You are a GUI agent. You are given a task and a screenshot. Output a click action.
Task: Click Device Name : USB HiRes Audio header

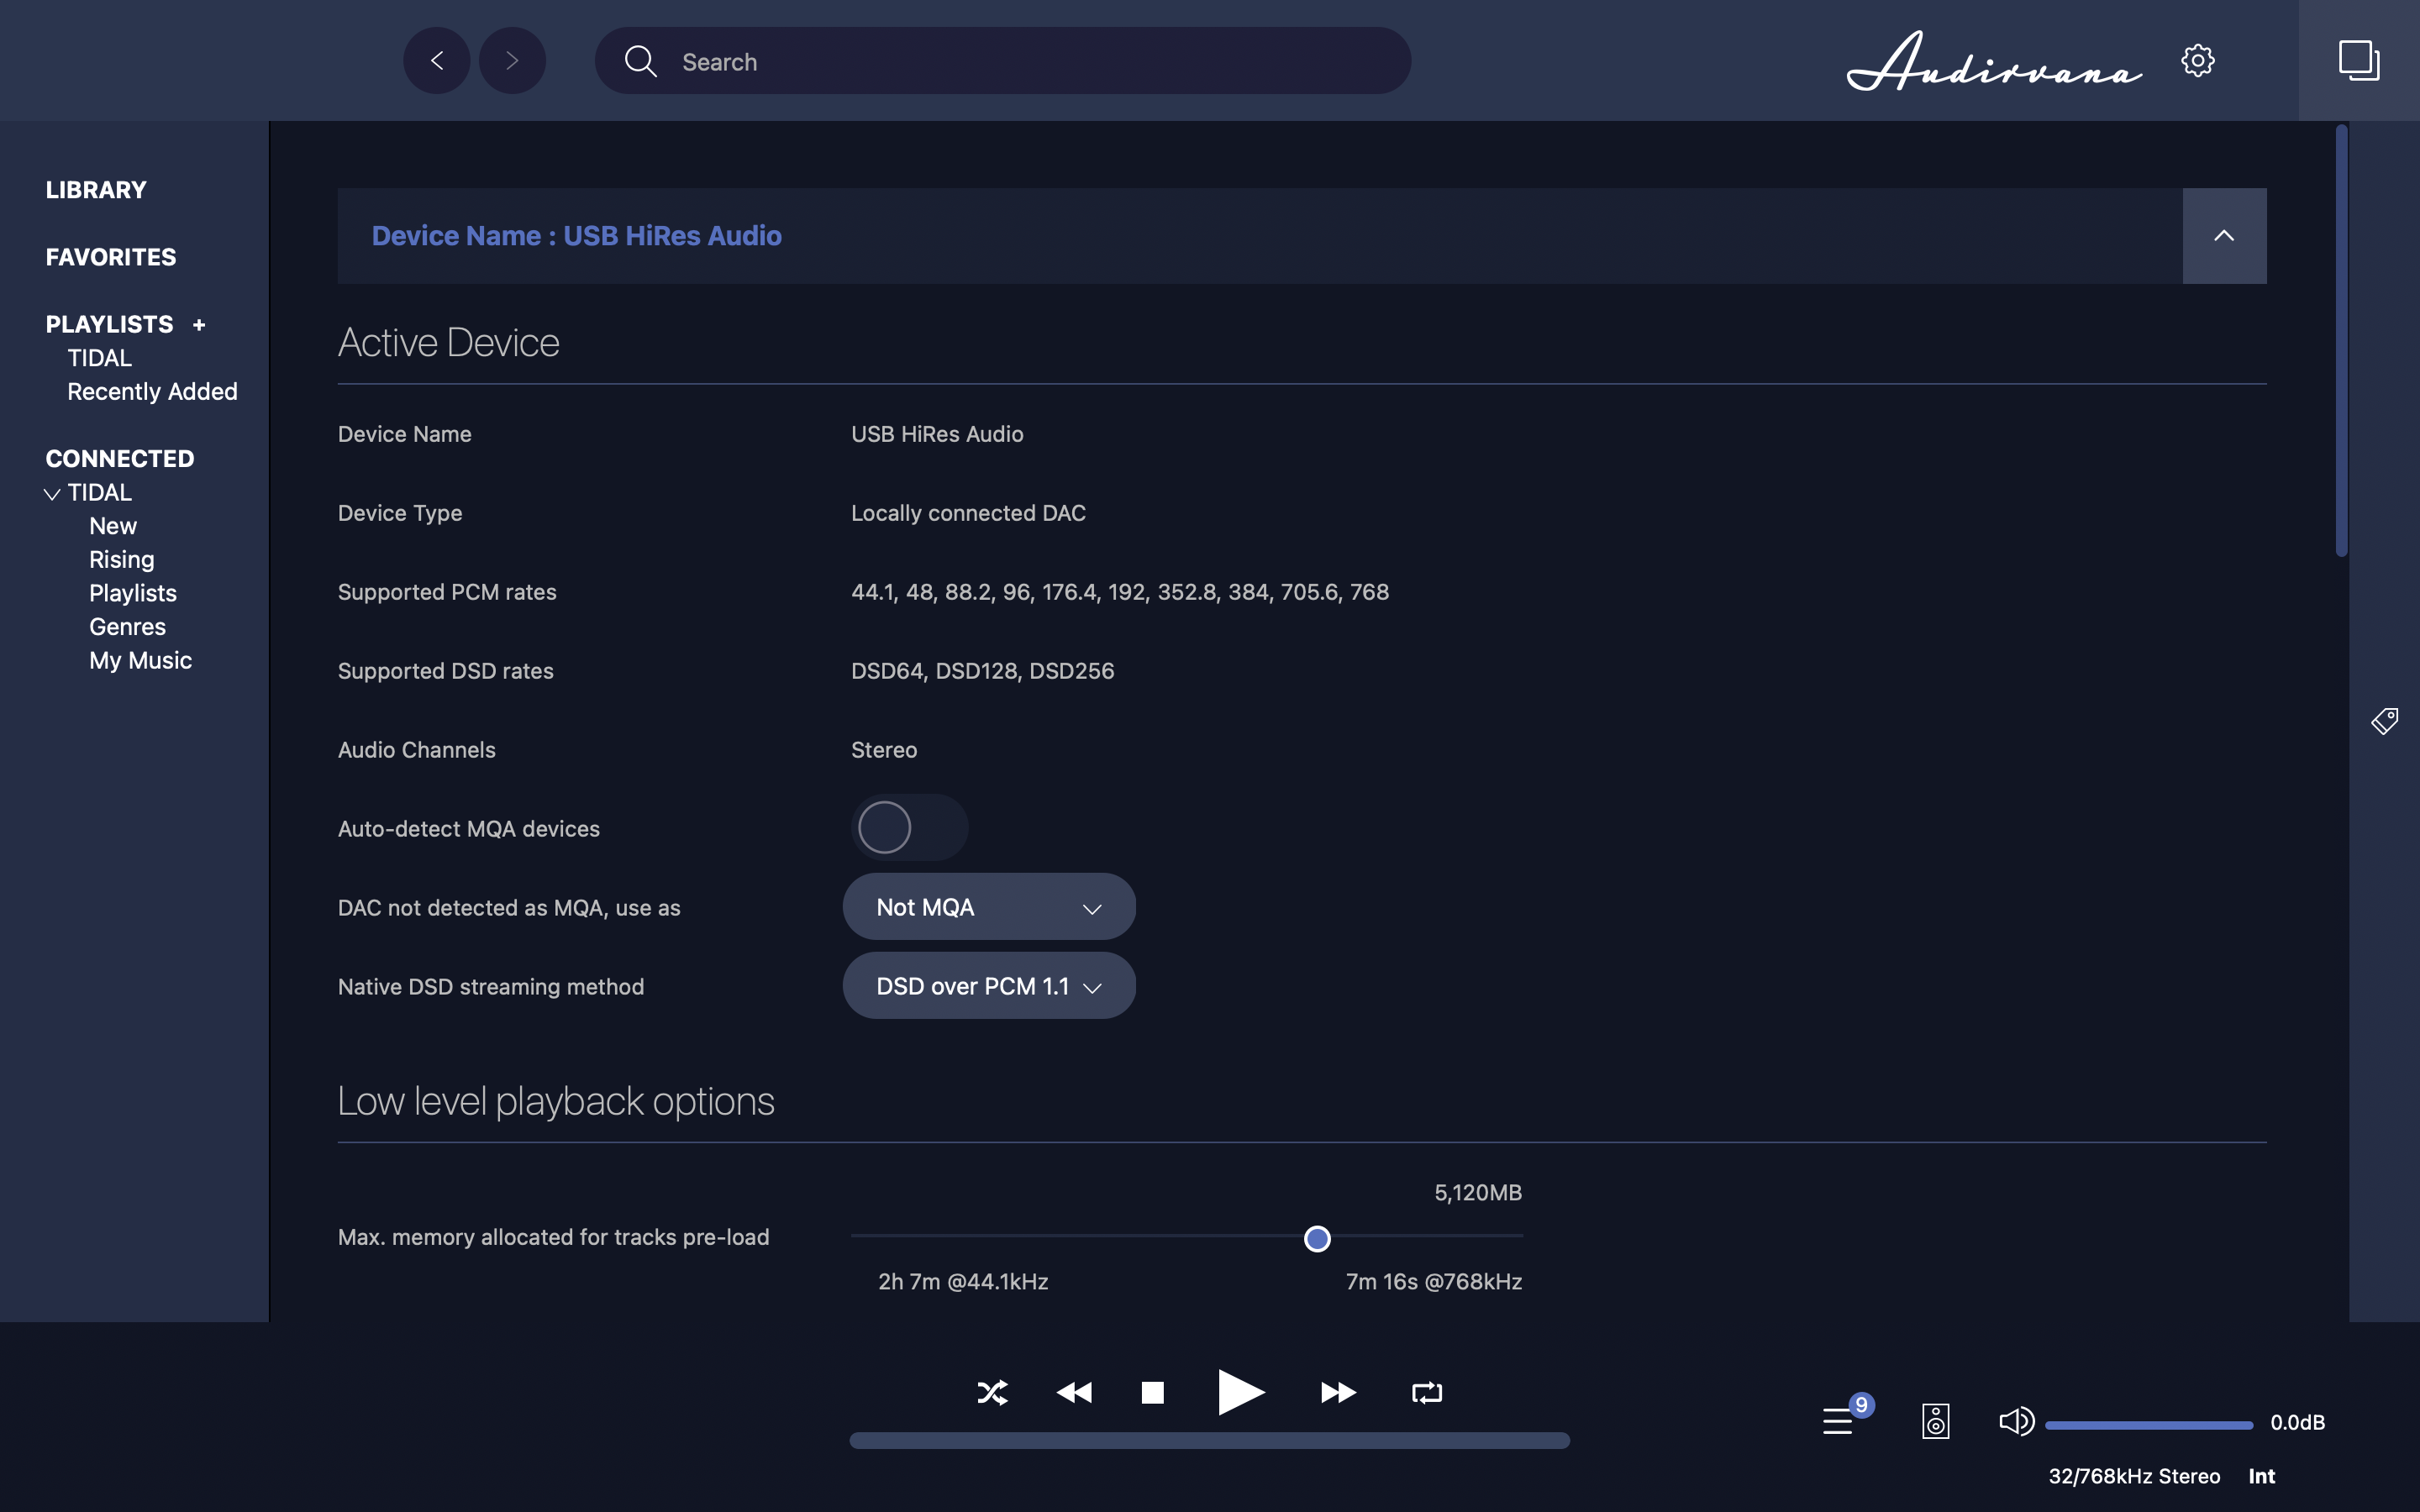[x=577, y=236]
